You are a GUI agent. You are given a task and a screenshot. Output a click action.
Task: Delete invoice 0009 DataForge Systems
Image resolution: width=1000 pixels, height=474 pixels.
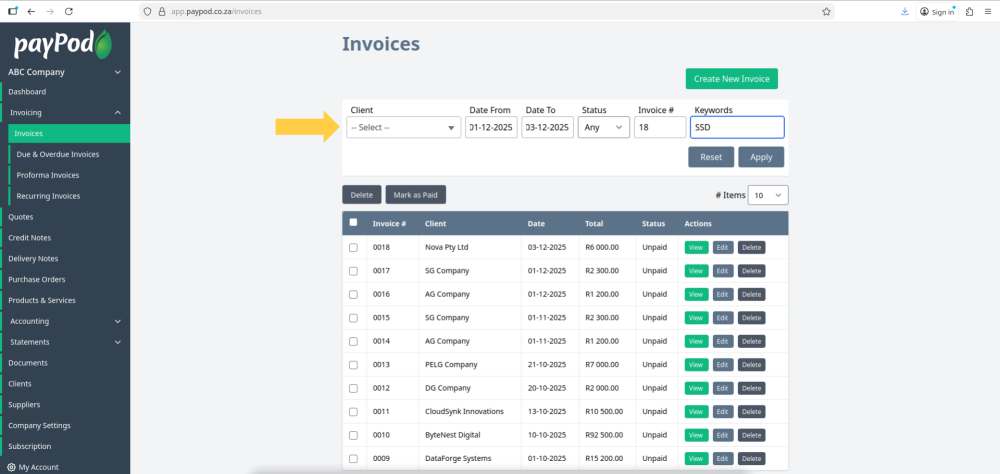point(751,459)
